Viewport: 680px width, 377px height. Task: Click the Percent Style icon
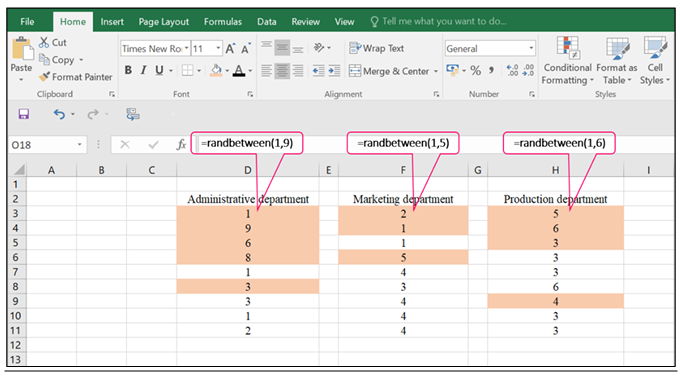(475, 70)
